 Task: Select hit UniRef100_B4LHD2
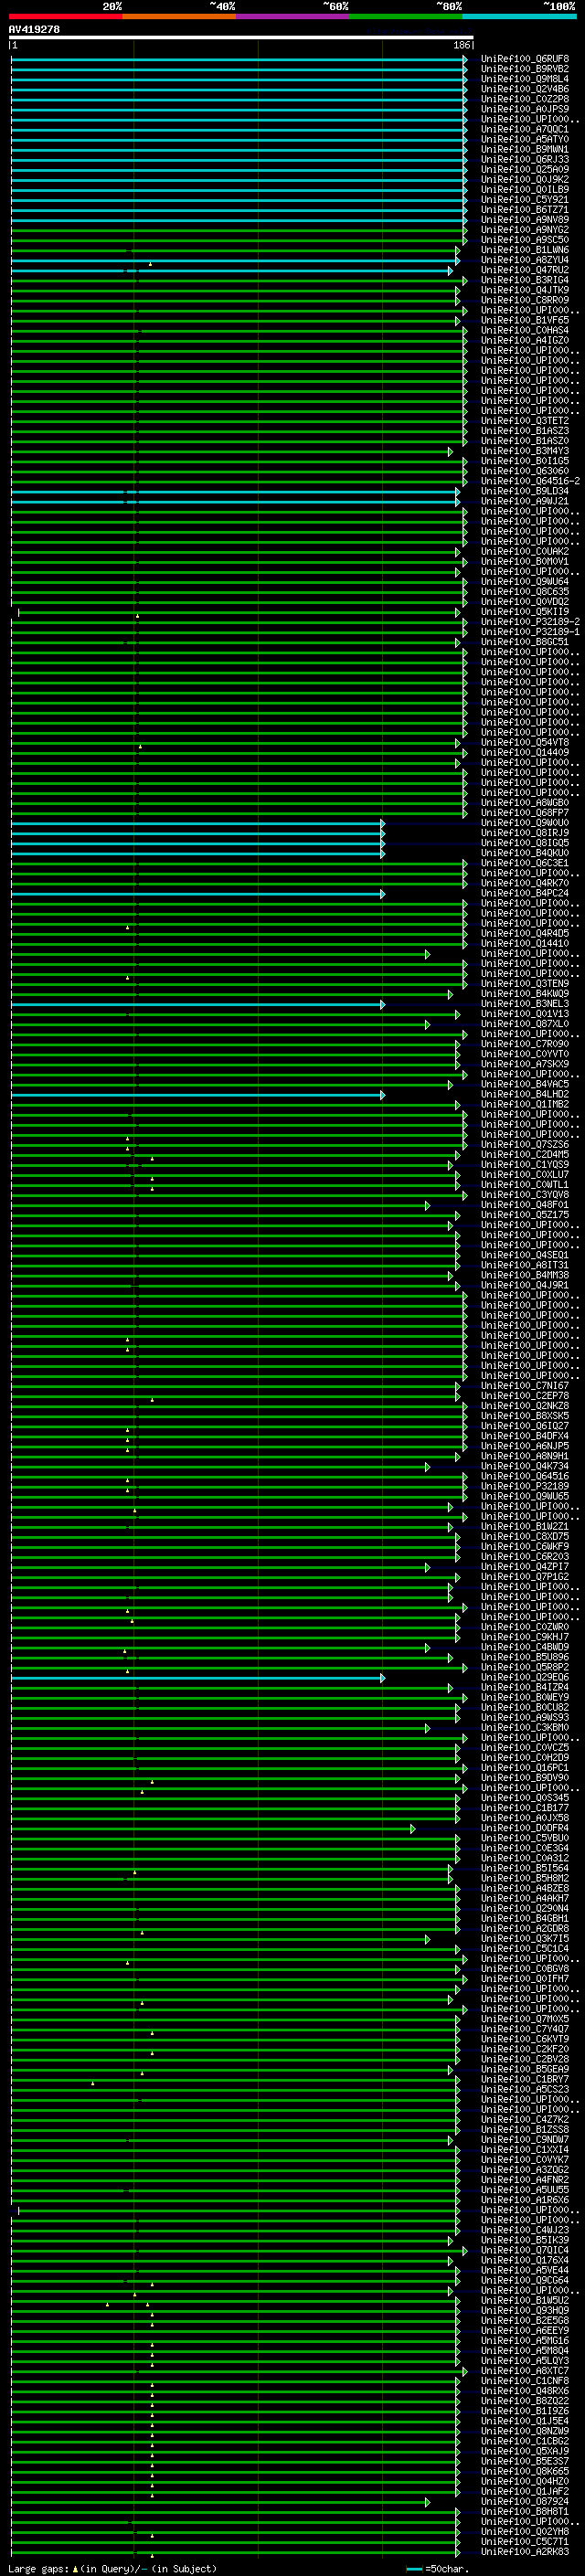[525, 1094]
